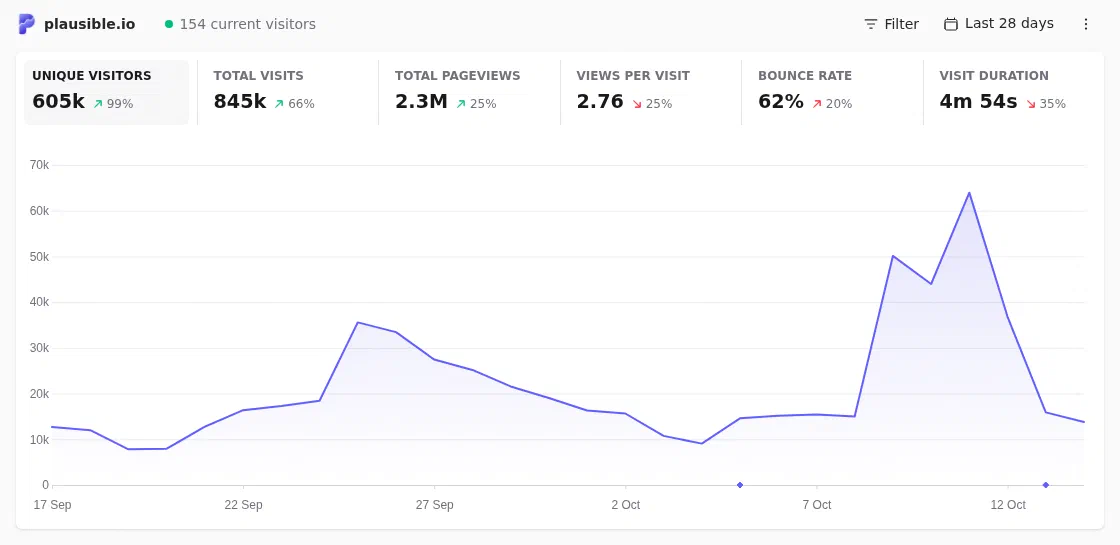Click the Plausible logo icon

coord(26,24)
